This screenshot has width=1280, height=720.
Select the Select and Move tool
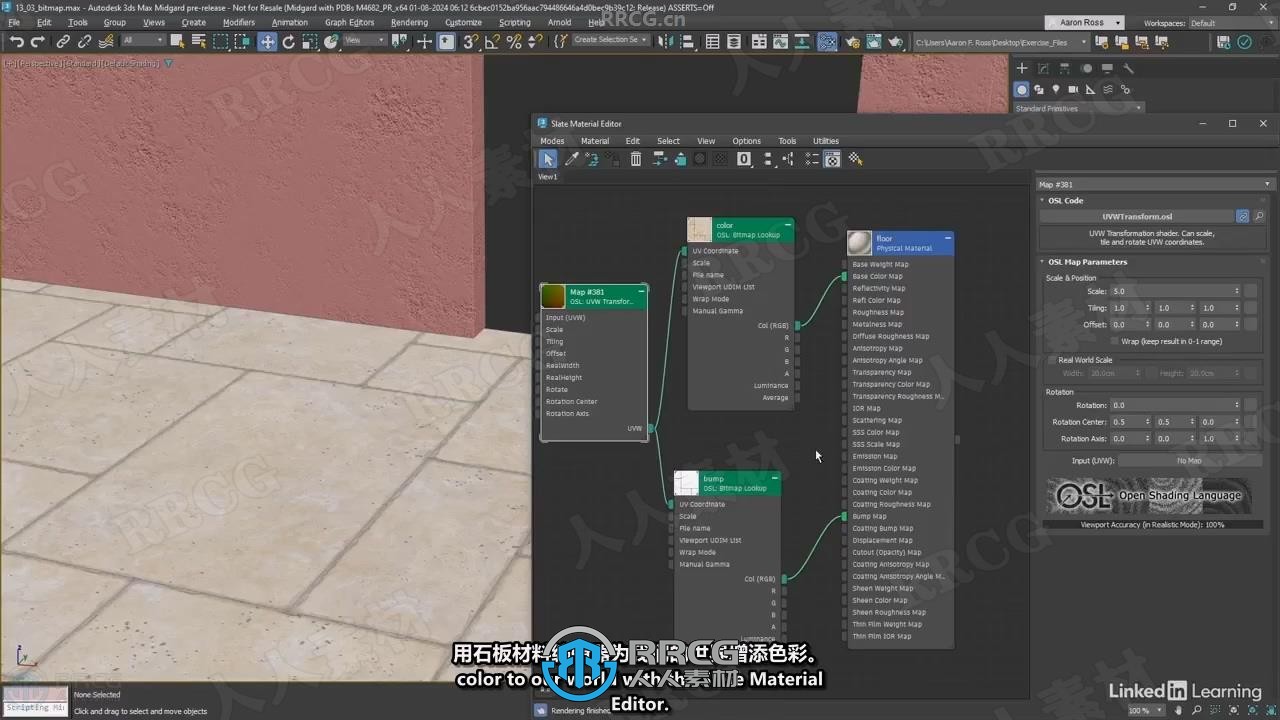267,42
